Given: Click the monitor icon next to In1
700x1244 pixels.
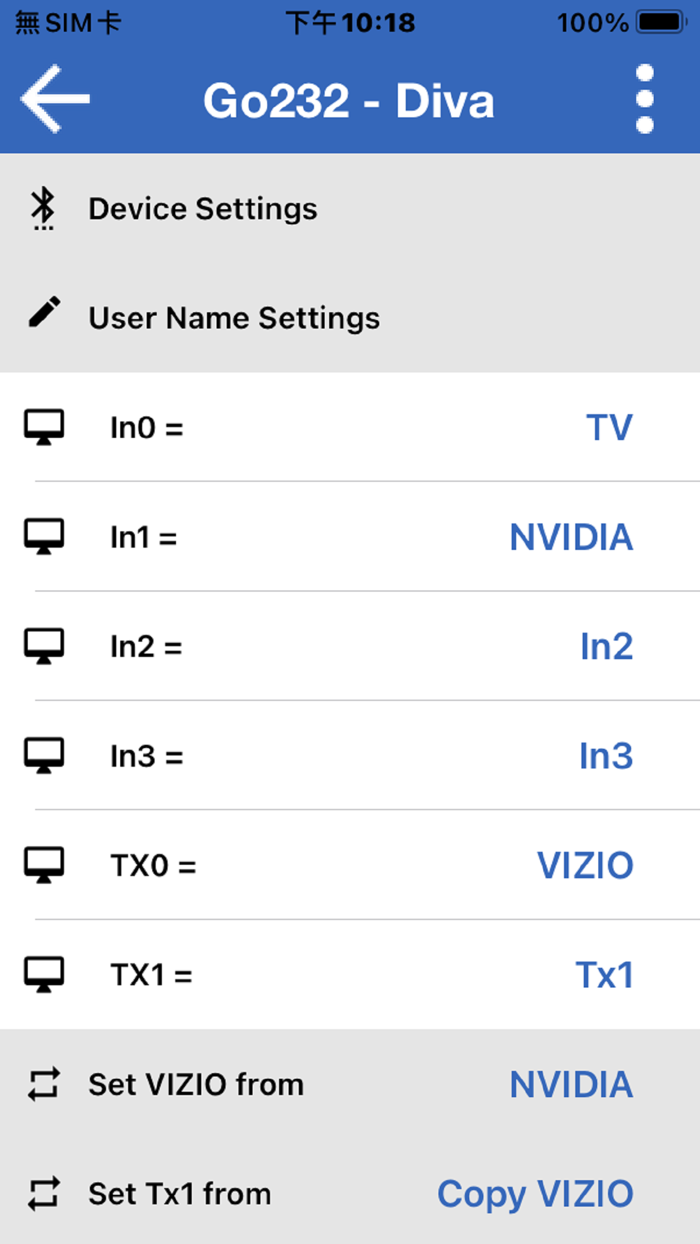Looking at the screenshot, I should 44,538.
